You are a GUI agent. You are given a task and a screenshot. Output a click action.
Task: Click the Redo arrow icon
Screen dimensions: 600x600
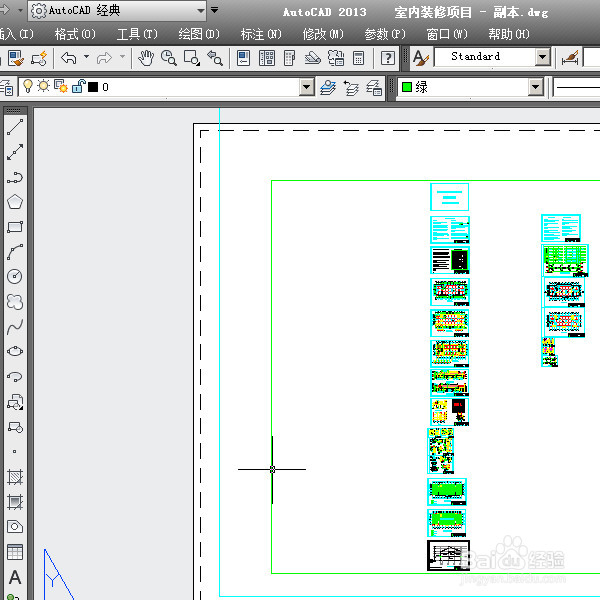[x=104, y=58]
